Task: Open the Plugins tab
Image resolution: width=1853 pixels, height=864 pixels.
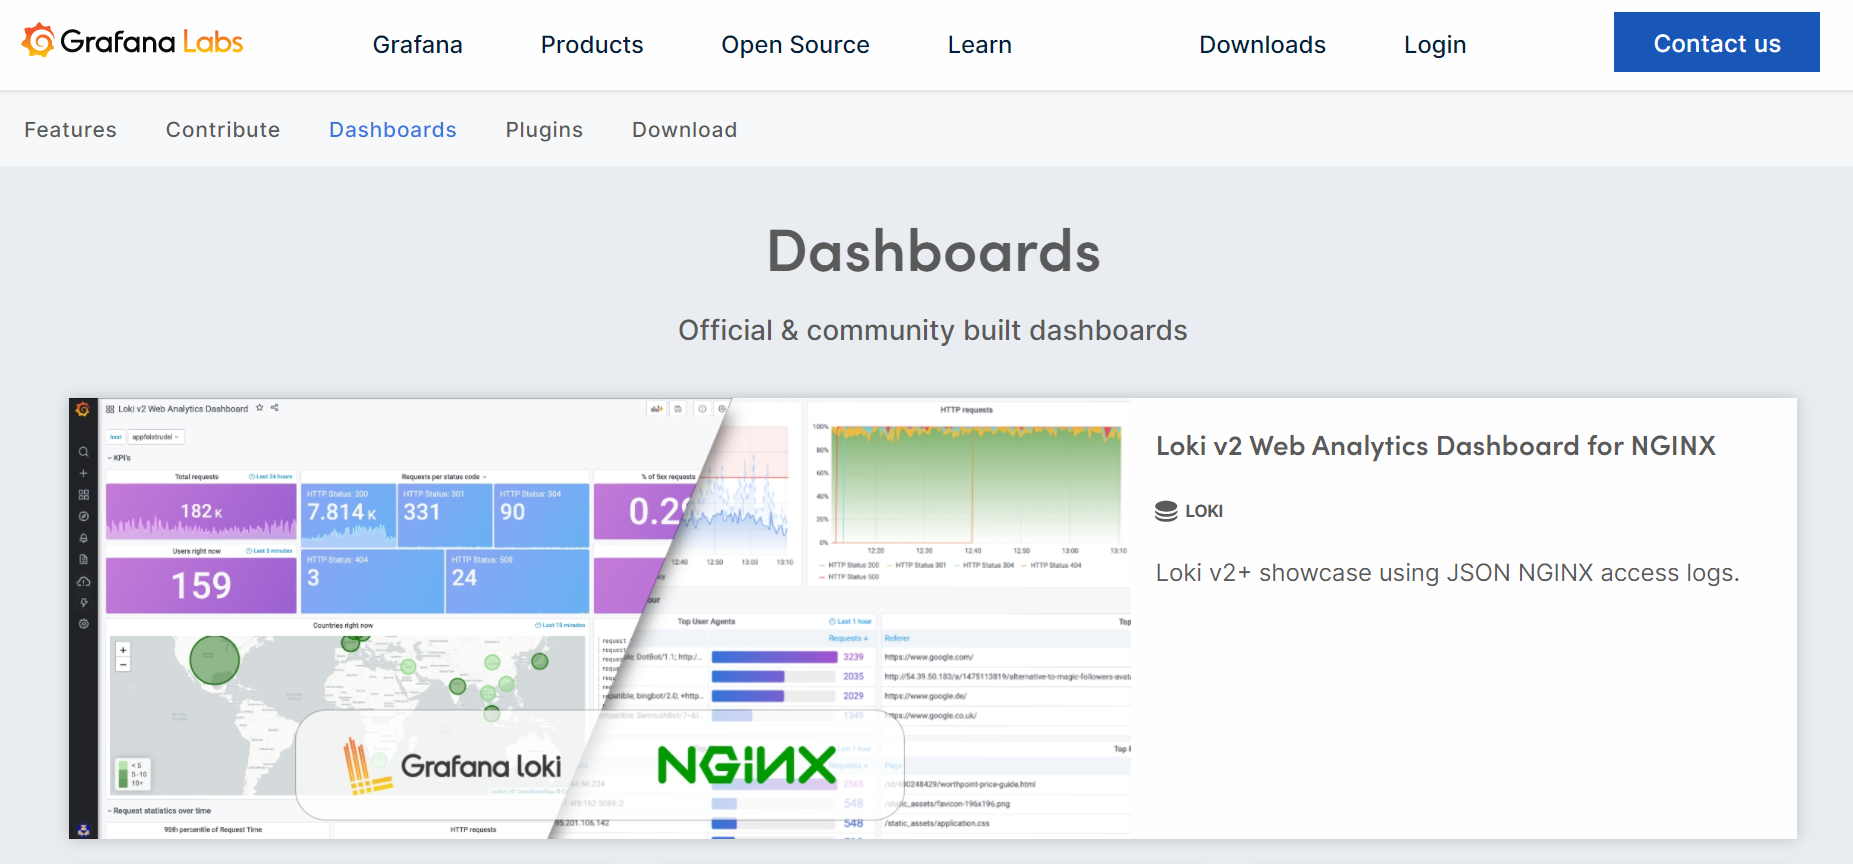Action: tap(544, 130)
